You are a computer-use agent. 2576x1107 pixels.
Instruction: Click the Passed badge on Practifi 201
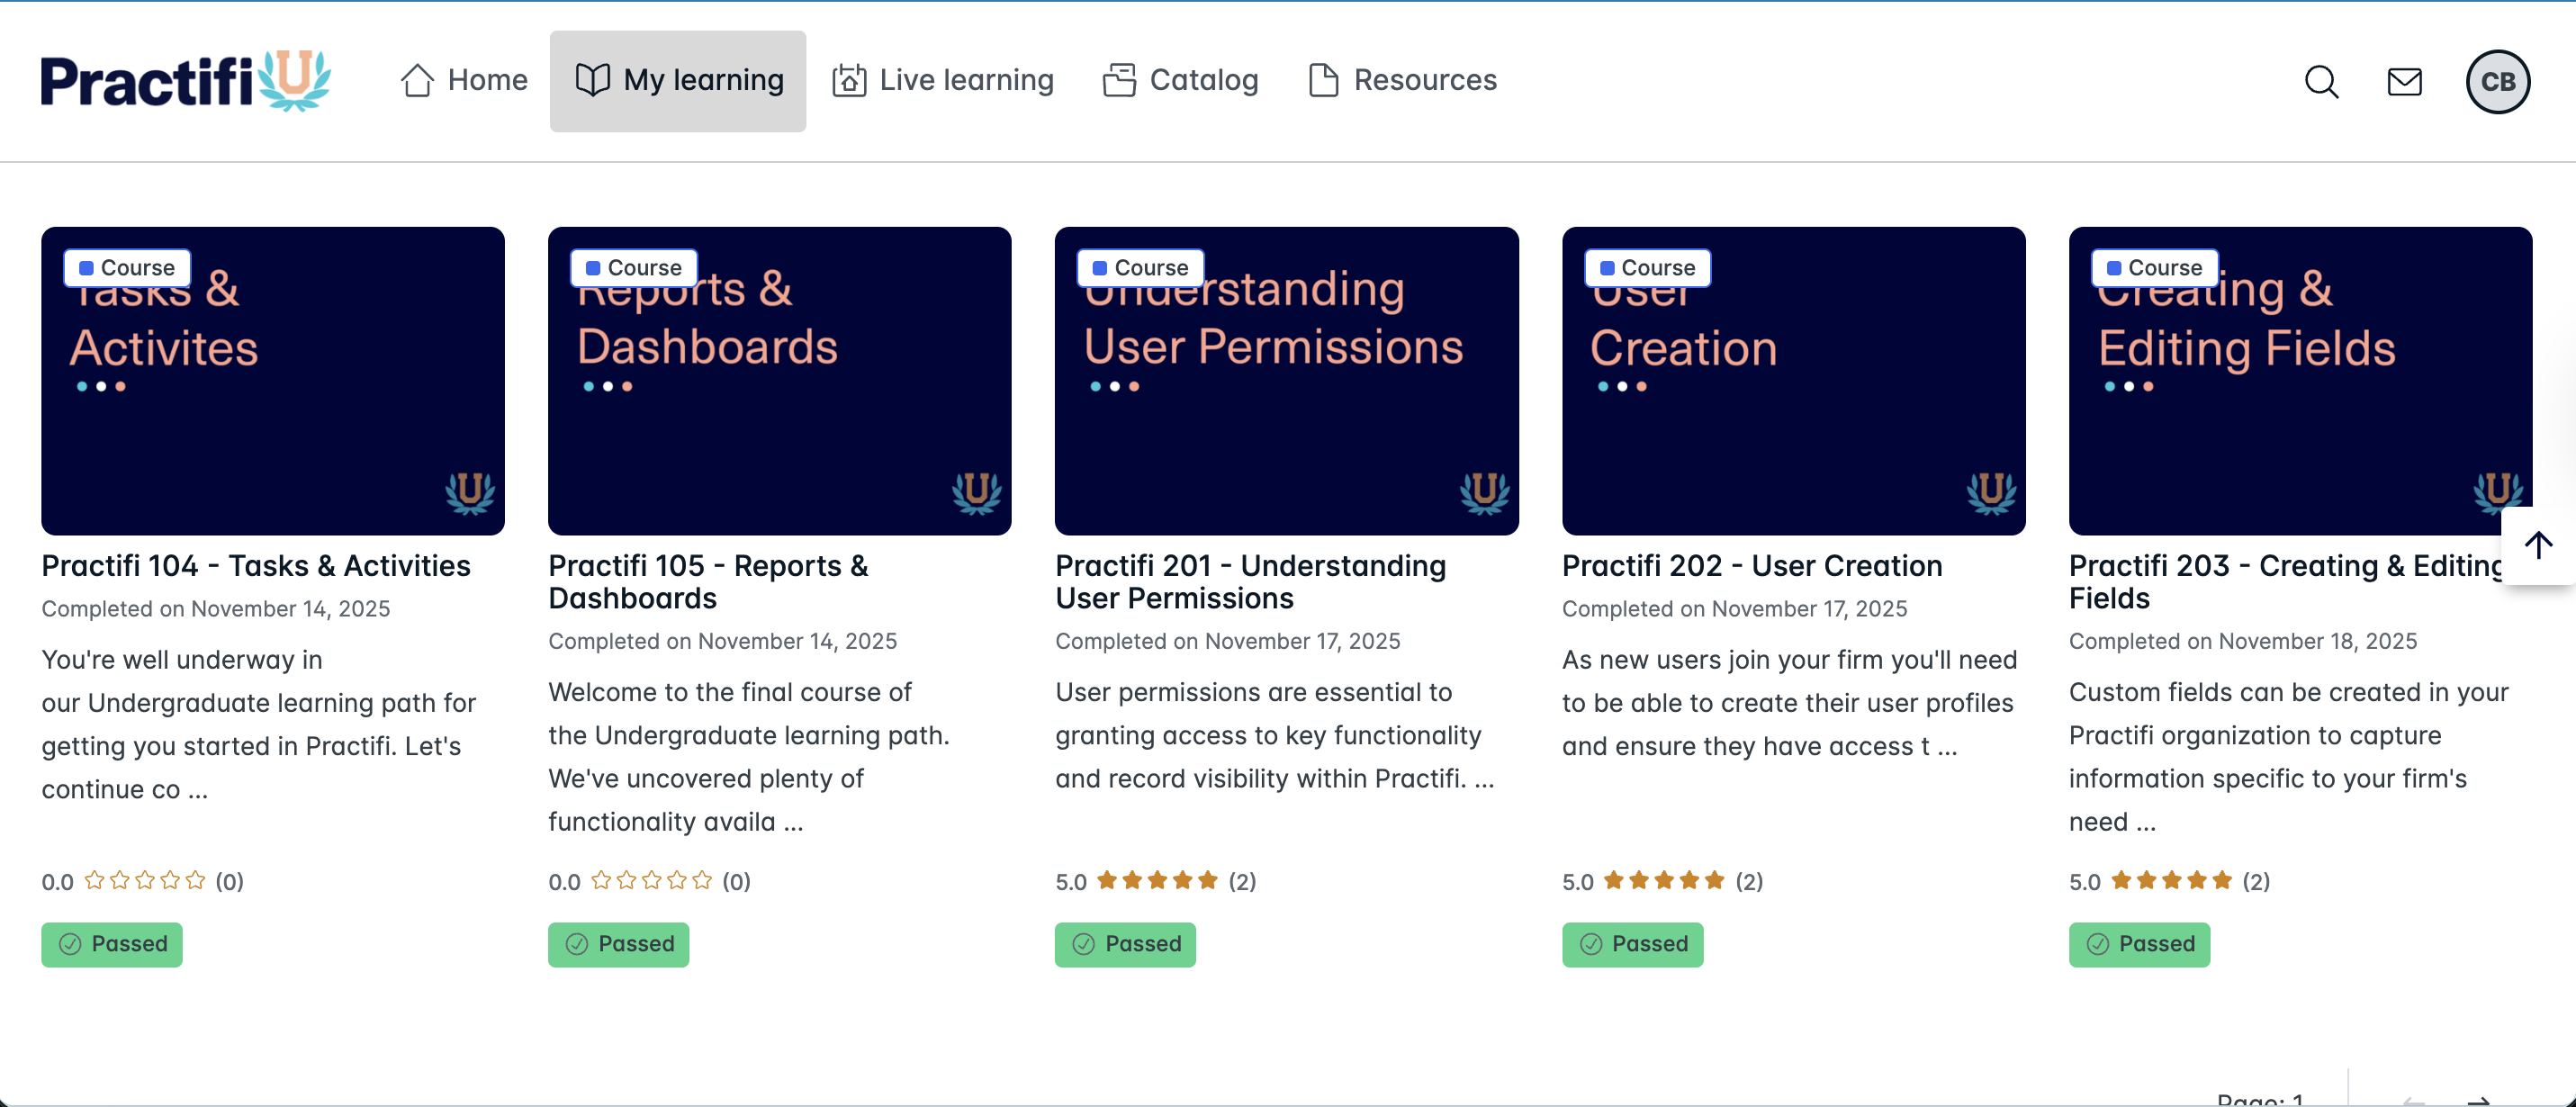coord(1126,944)
